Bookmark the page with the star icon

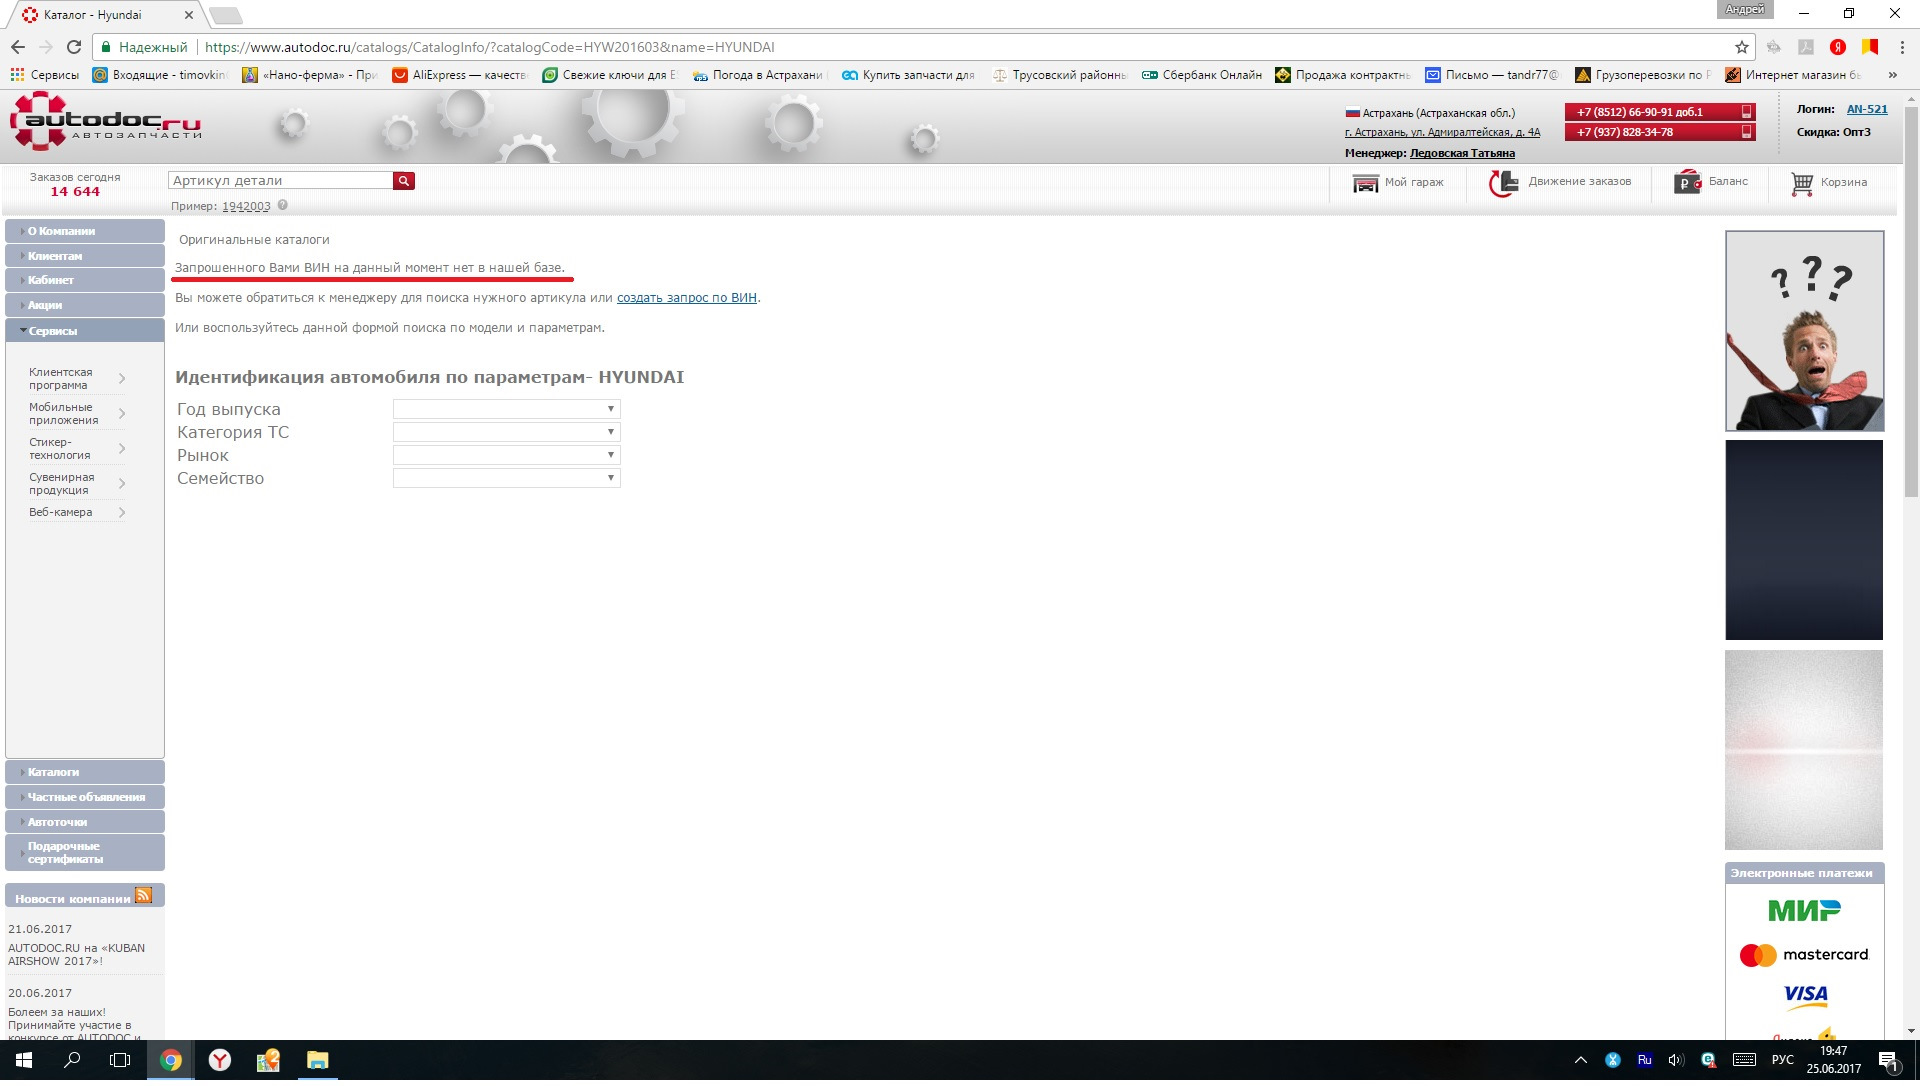[1741, 47]
